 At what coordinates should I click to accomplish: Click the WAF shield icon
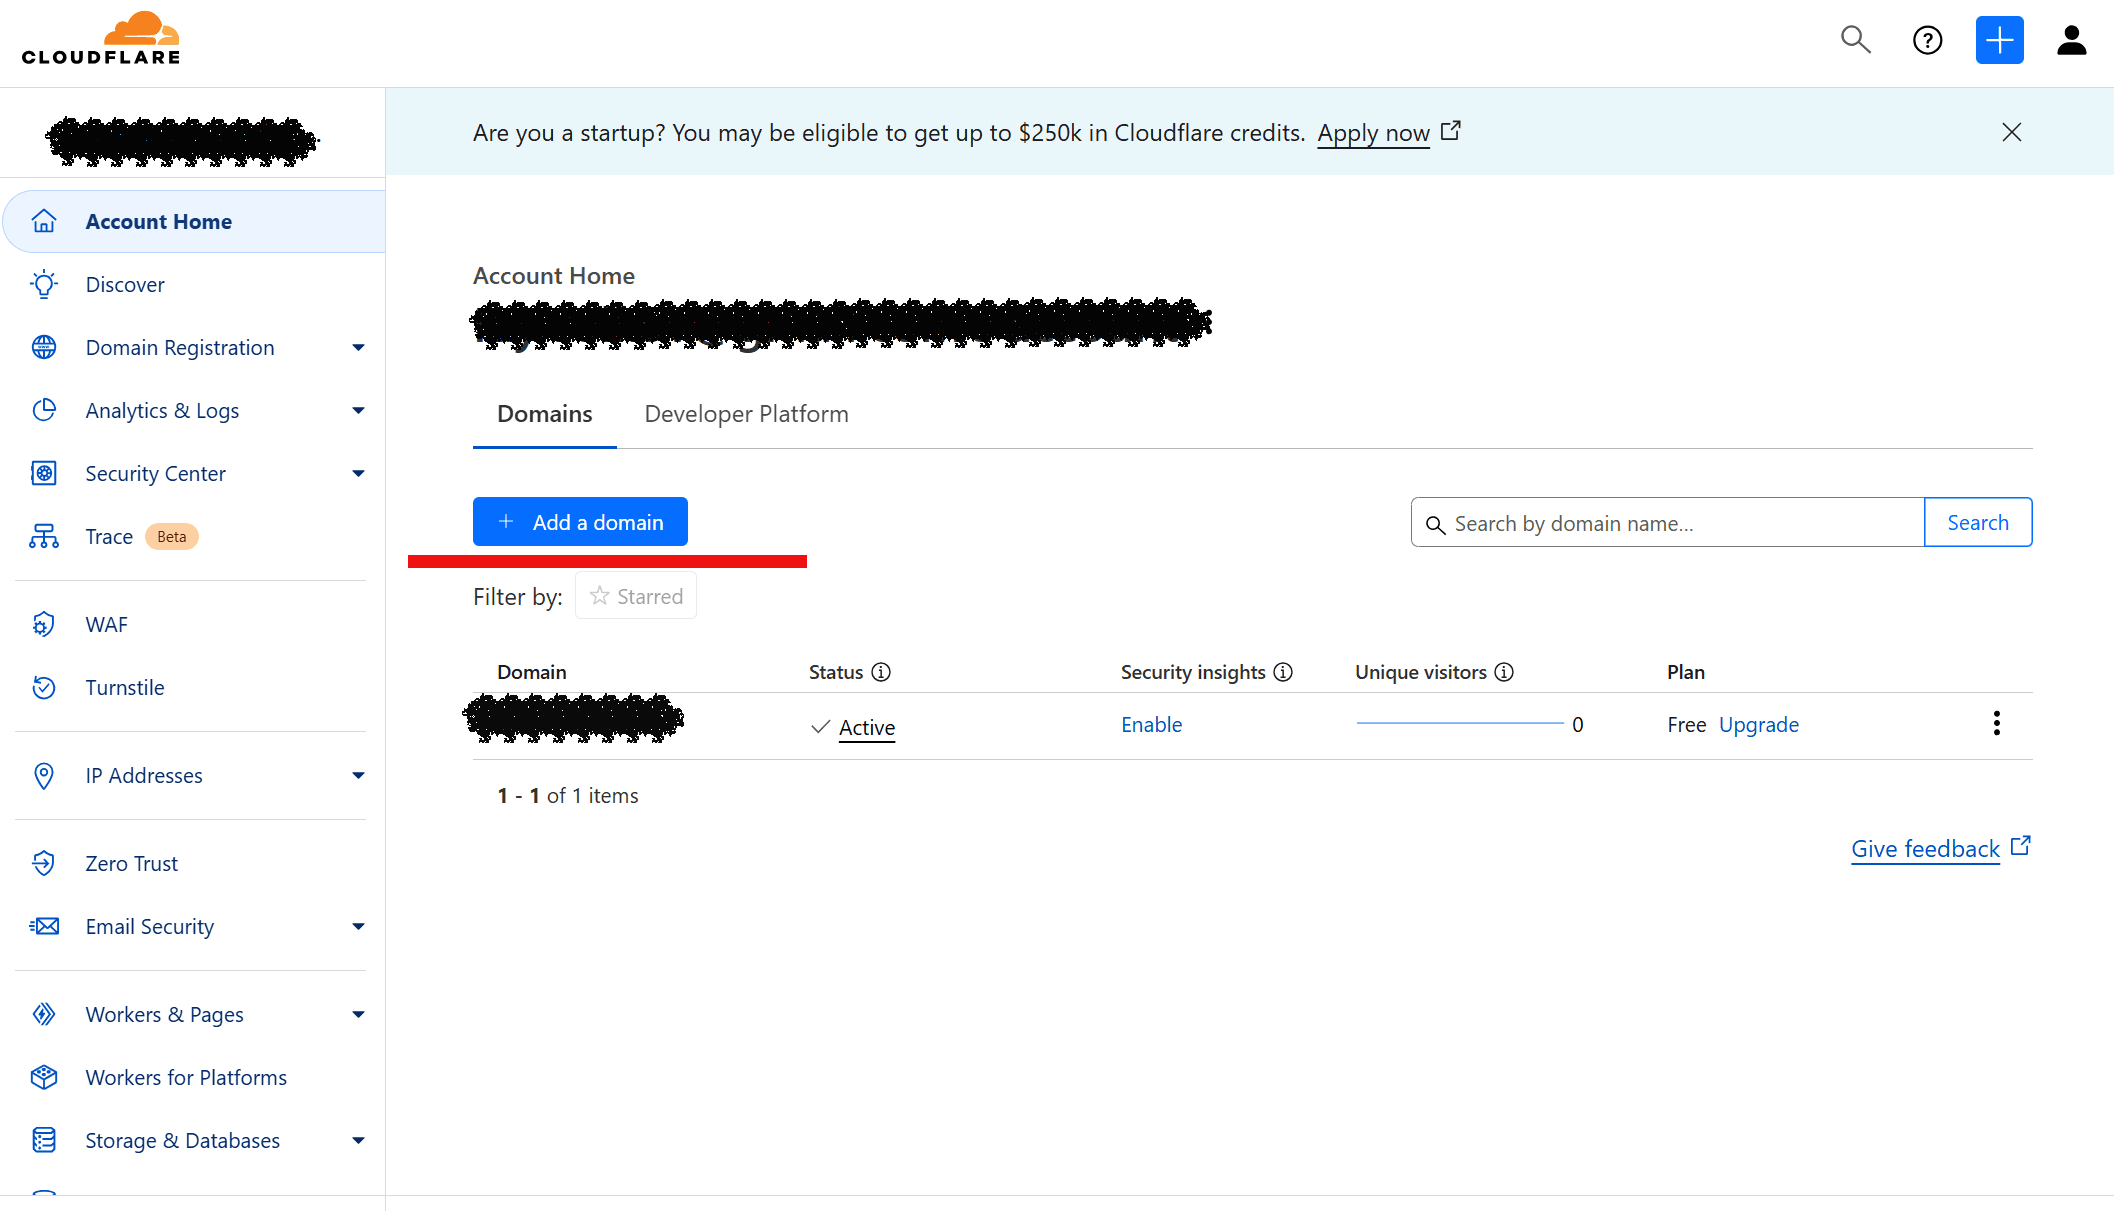coord(44,624)
